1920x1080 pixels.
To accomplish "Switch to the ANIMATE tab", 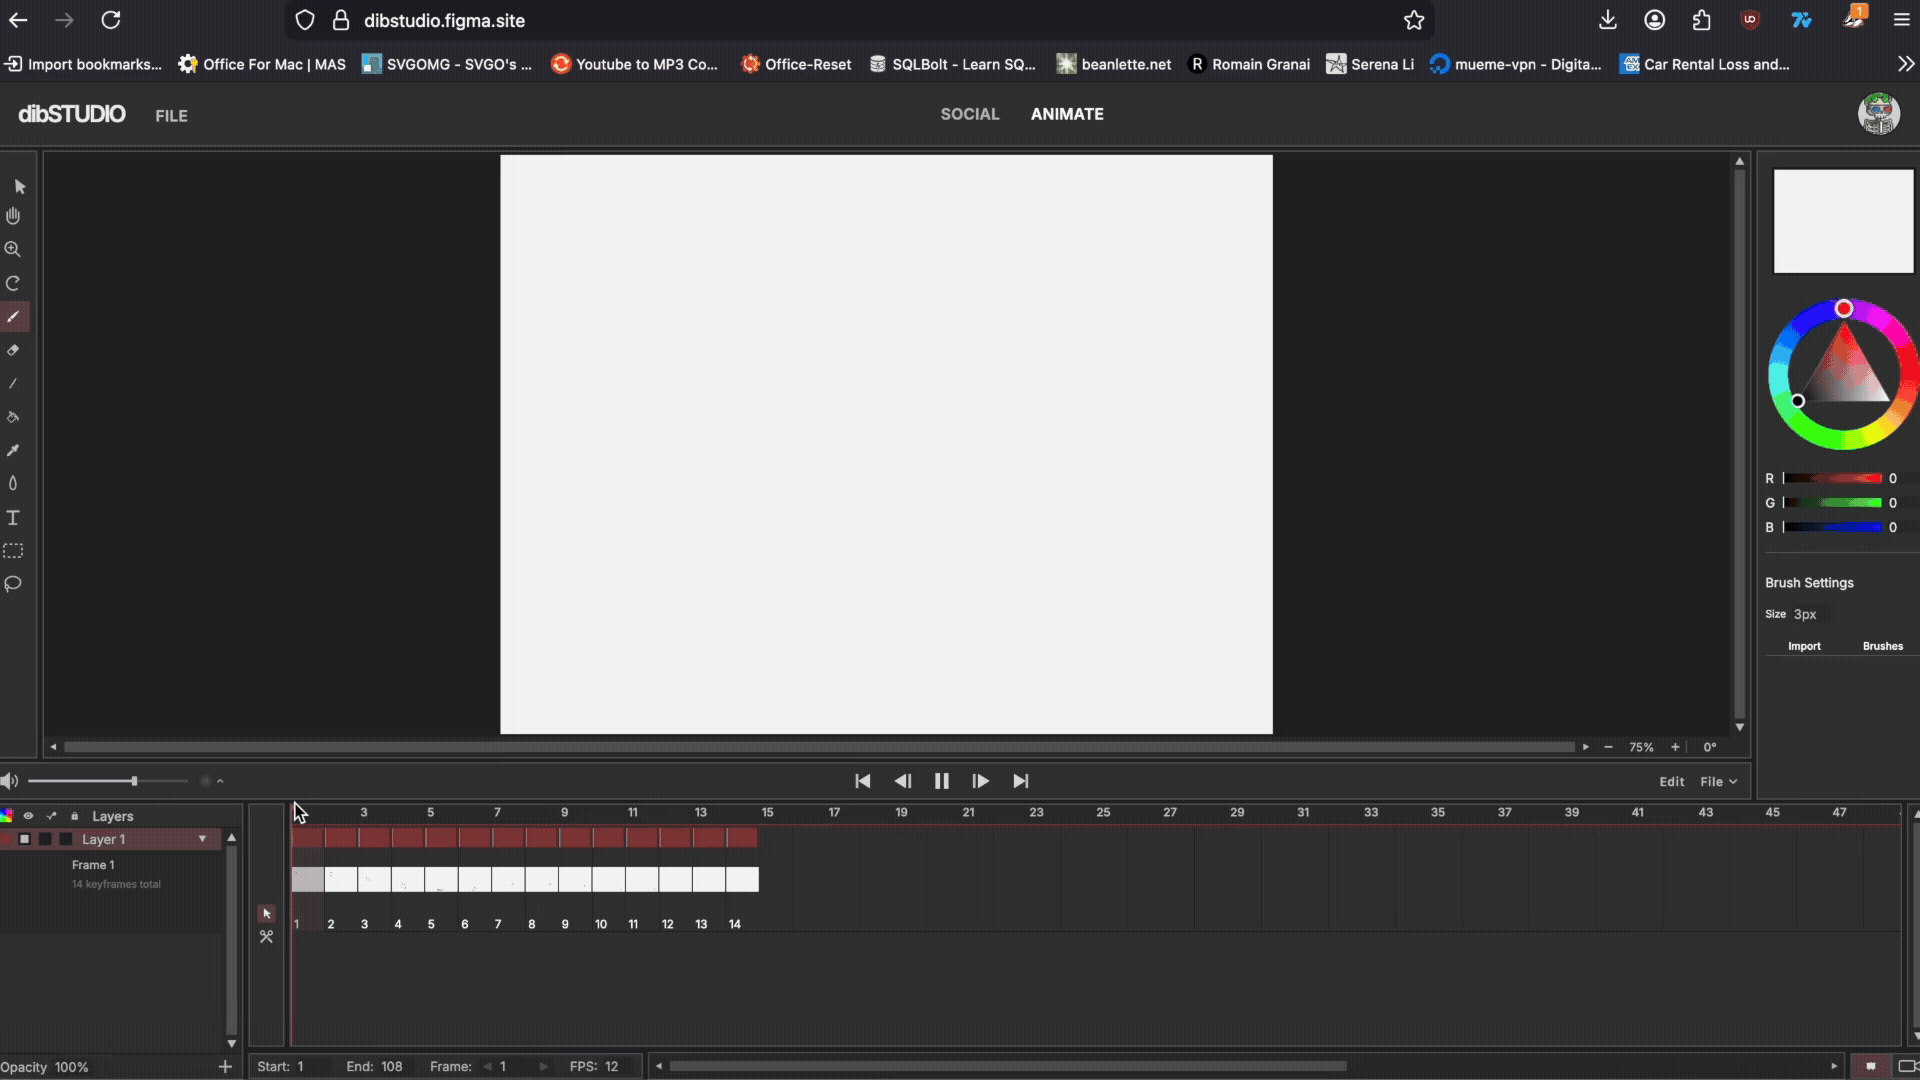I will pos(1067,114).
